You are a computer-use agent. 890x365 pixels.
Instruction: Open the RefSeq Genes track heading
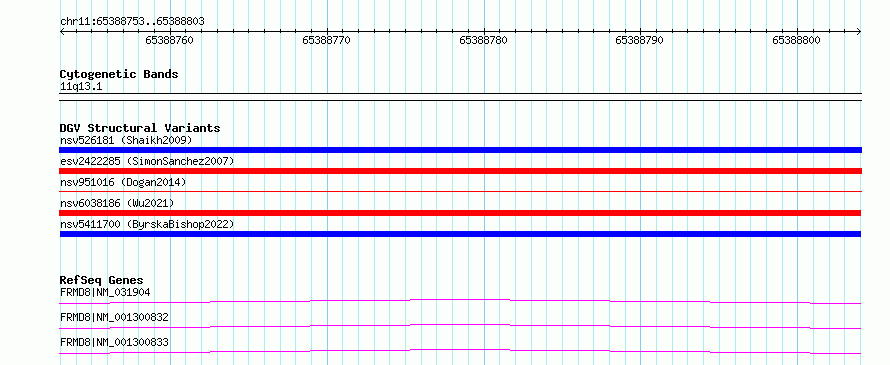[x=102, y=280]
